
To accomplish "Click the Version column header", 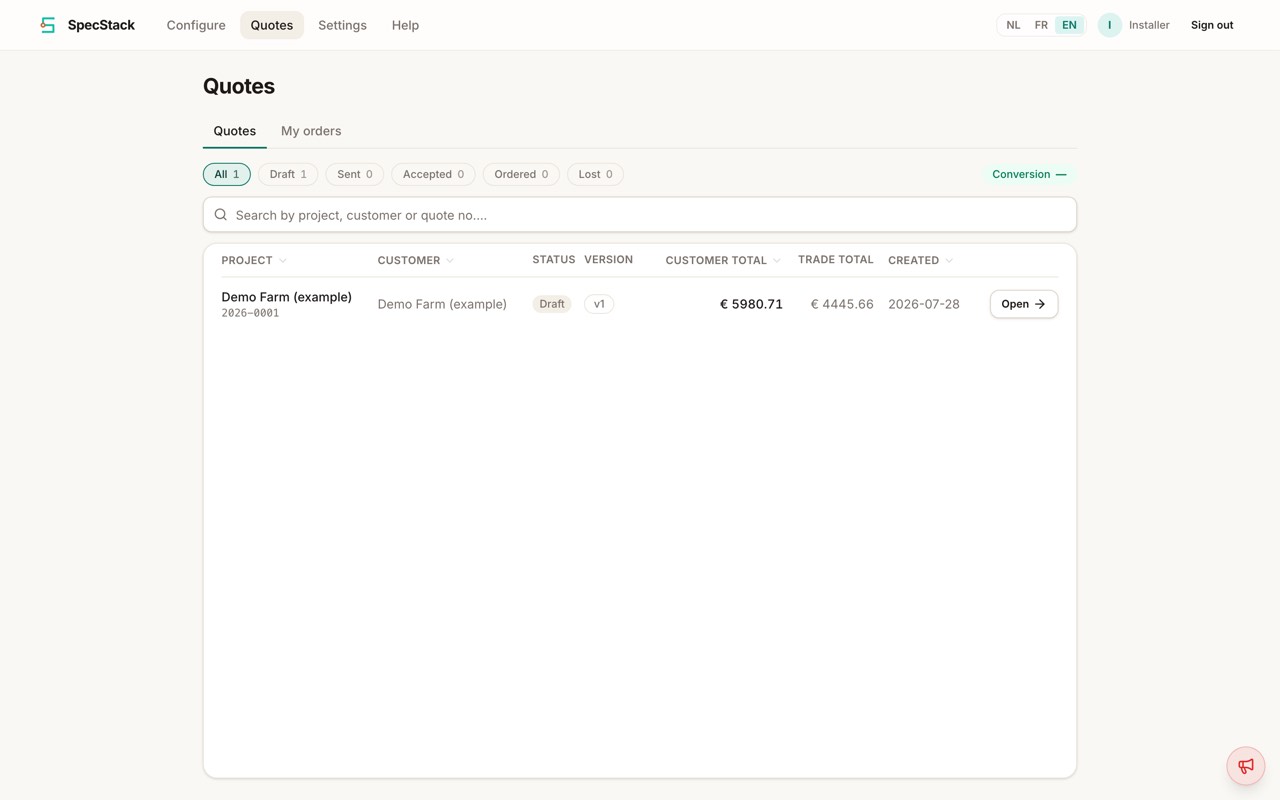I will coord(608,260).
